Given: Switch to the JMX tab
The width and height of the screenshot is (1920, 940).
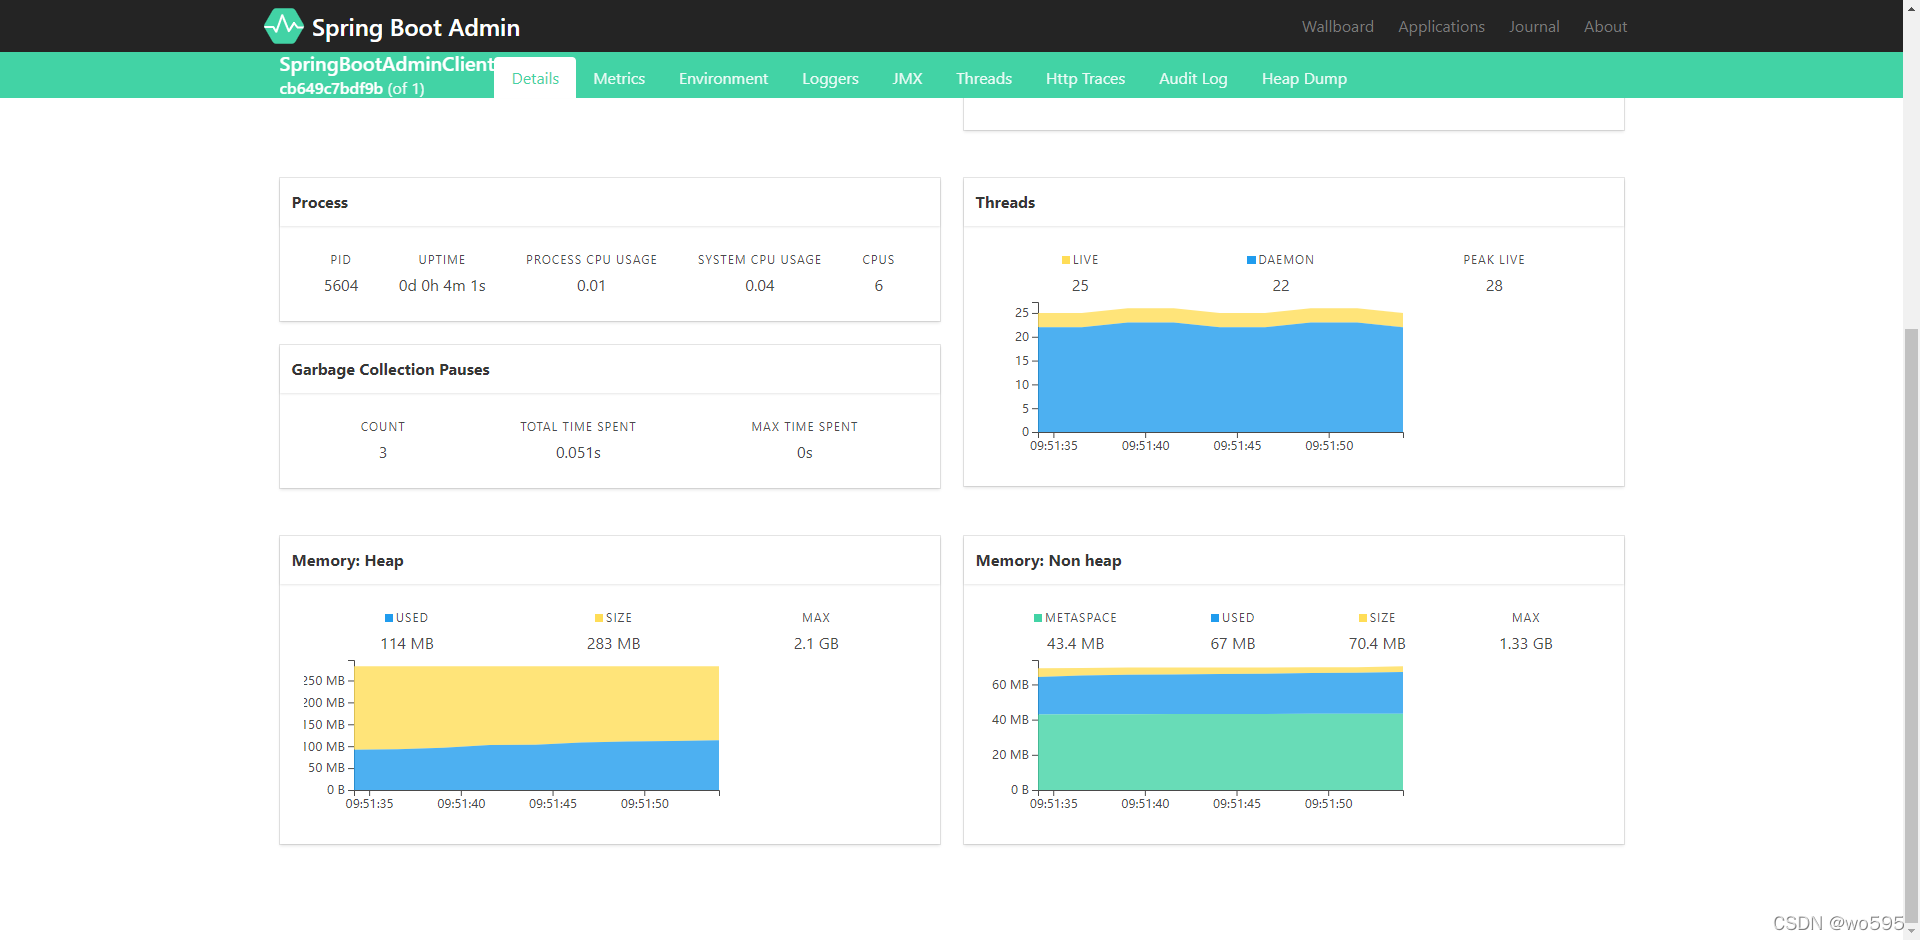Looking at the screenshot, I should [907, 78].
